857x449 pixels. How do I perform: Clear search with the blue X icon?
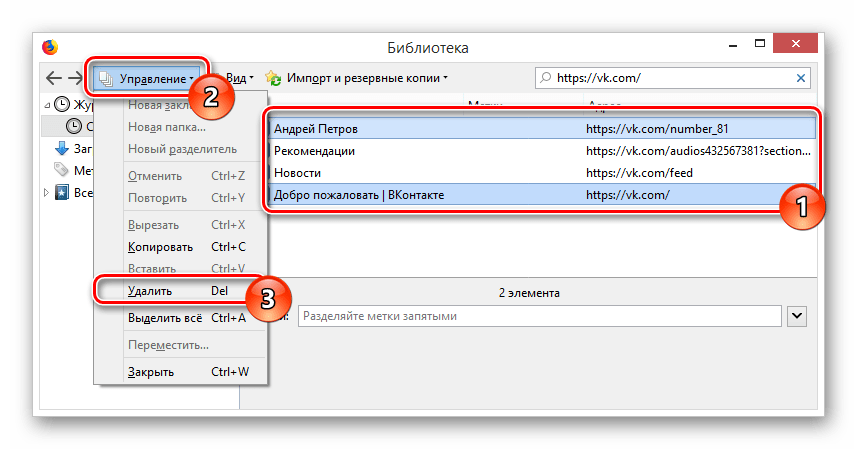(801, 78)
